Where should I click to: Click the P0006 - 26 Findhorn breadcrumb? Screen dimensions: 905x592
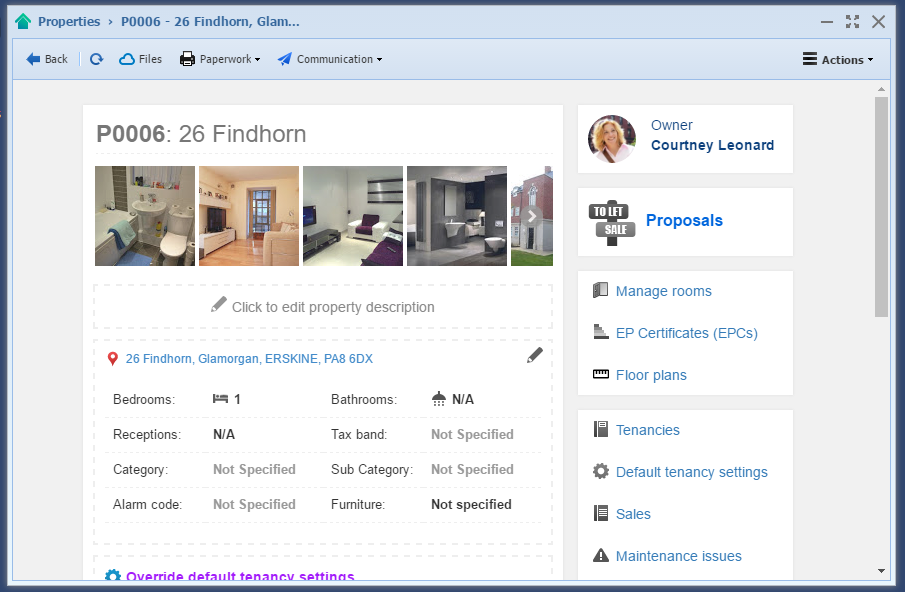[210, 21]
